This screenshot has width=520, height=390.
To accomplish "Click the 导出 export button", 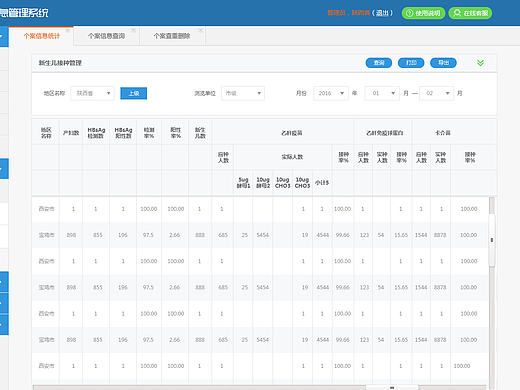I will coord(443,63).
